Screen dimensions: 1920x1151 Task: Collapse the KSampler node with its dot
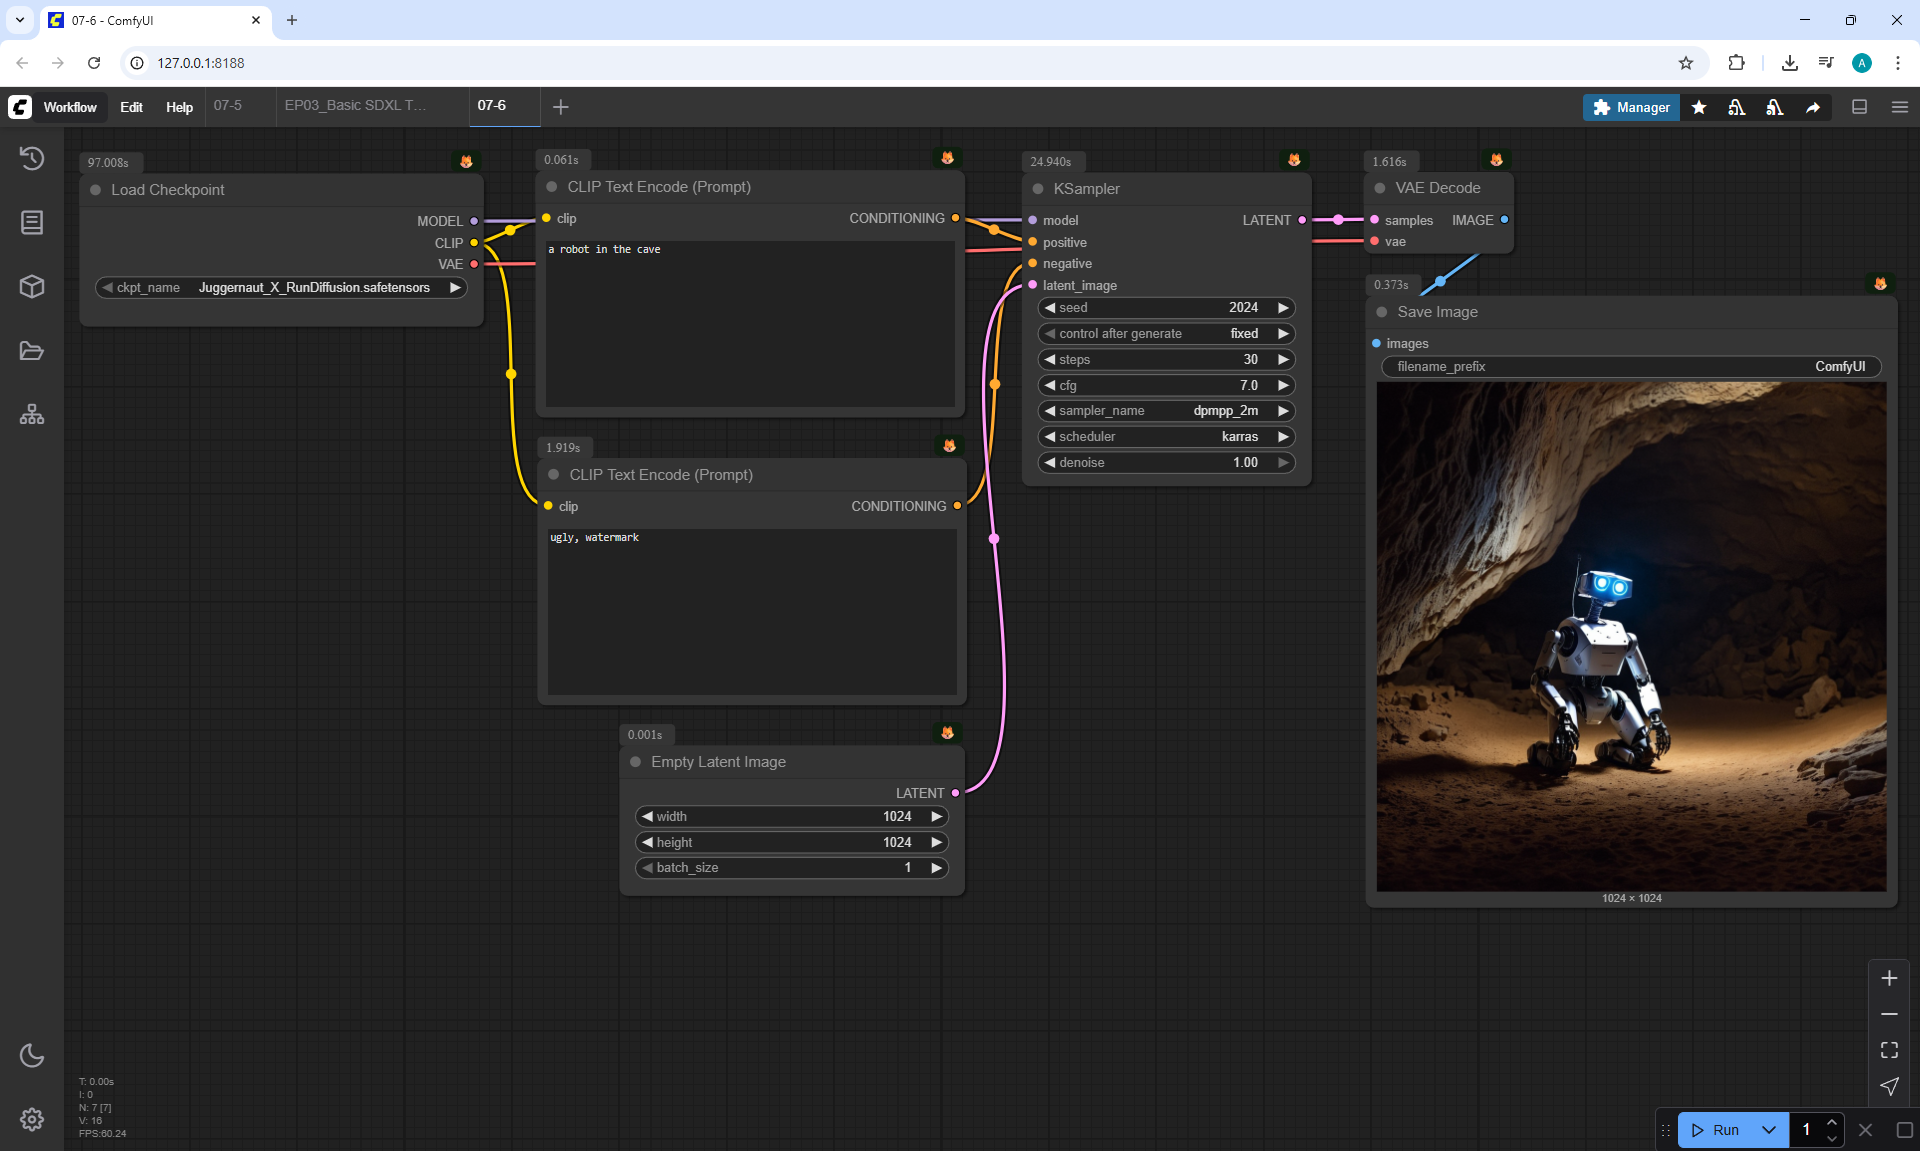(x=1038, y=189)
